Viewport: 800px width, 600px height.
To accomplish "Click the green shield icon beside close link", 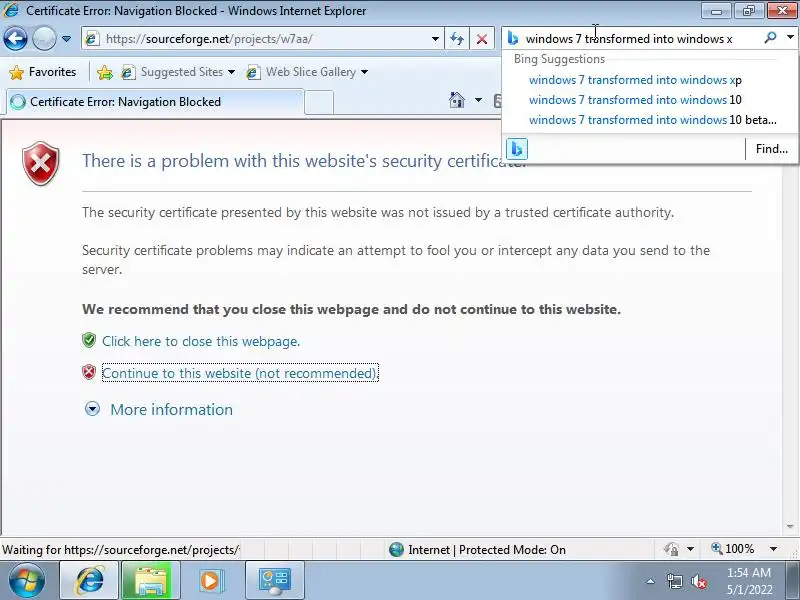I will click(89, 340).
